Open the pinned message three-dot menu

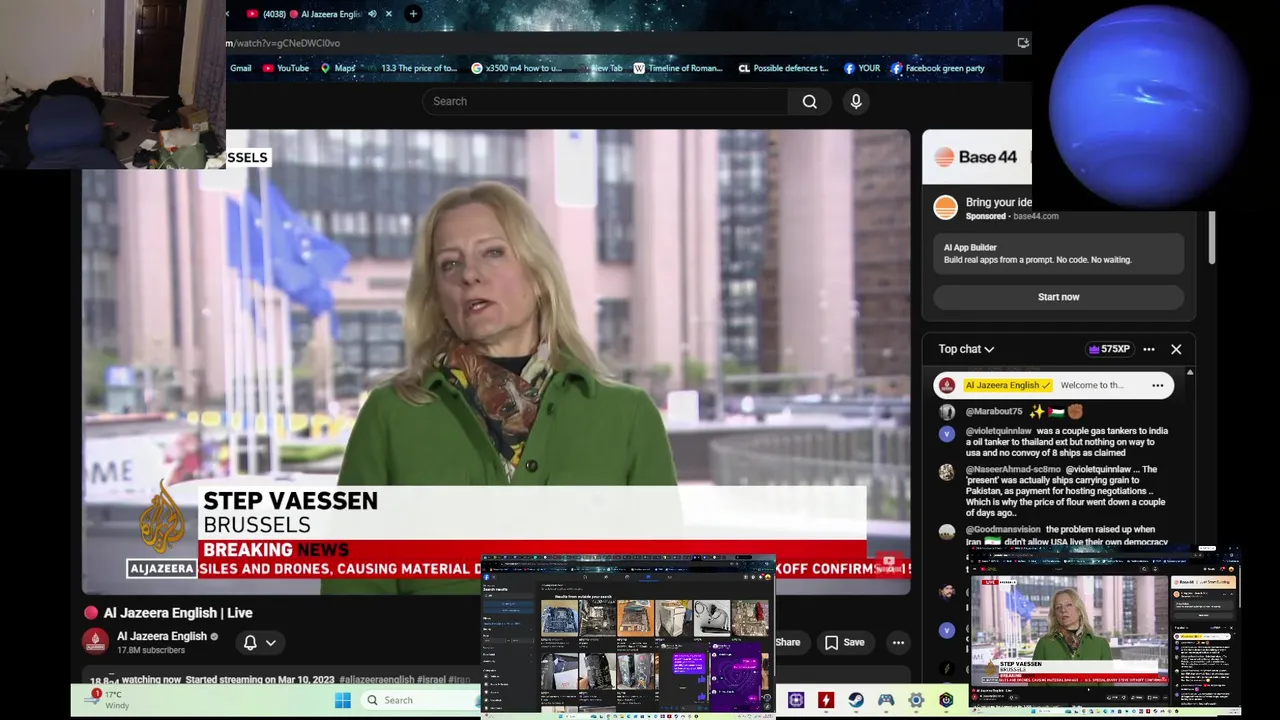pyautogui.click(x=1158, y=385)
